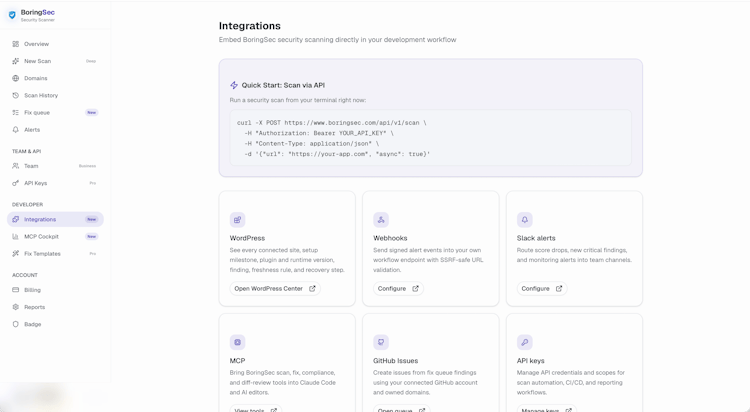
Task: Click Configure on the Slack alerts card
Action: tap(542, 289)
